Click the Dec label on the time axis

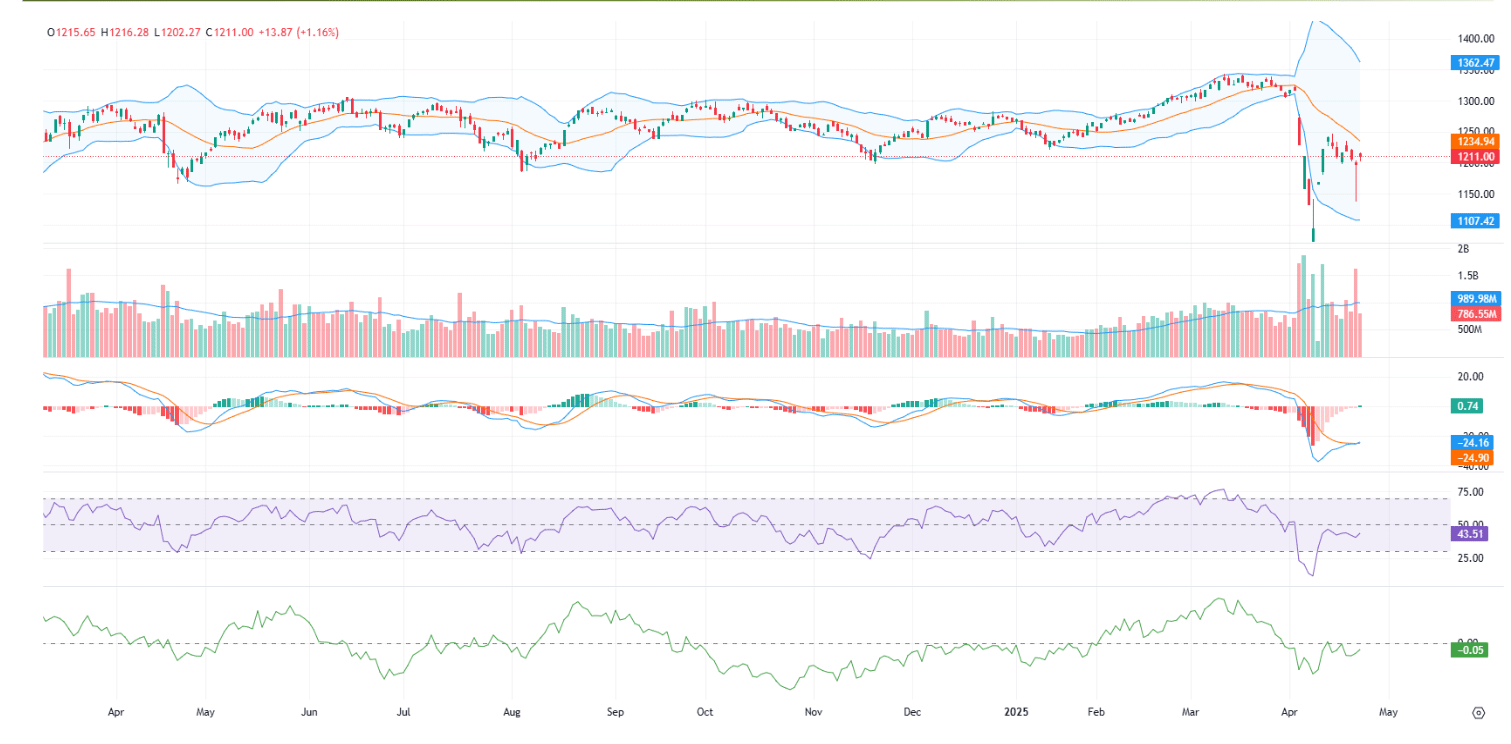[x=911, y=712]
